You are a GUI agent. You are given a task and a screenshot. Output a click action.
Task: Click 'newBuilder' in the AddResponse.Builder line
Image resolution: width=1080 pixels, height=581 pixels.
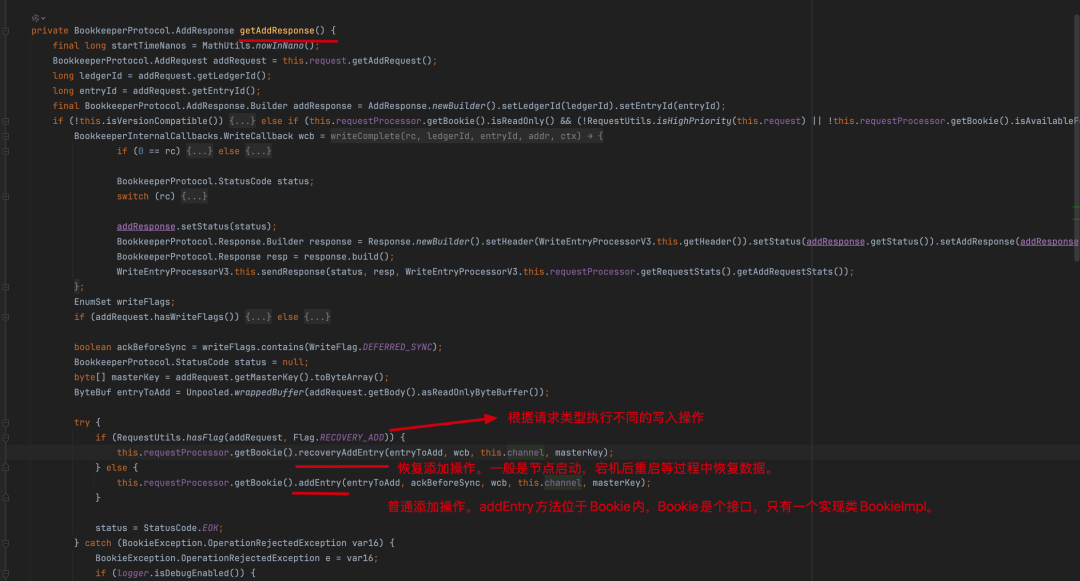(459, 106)
